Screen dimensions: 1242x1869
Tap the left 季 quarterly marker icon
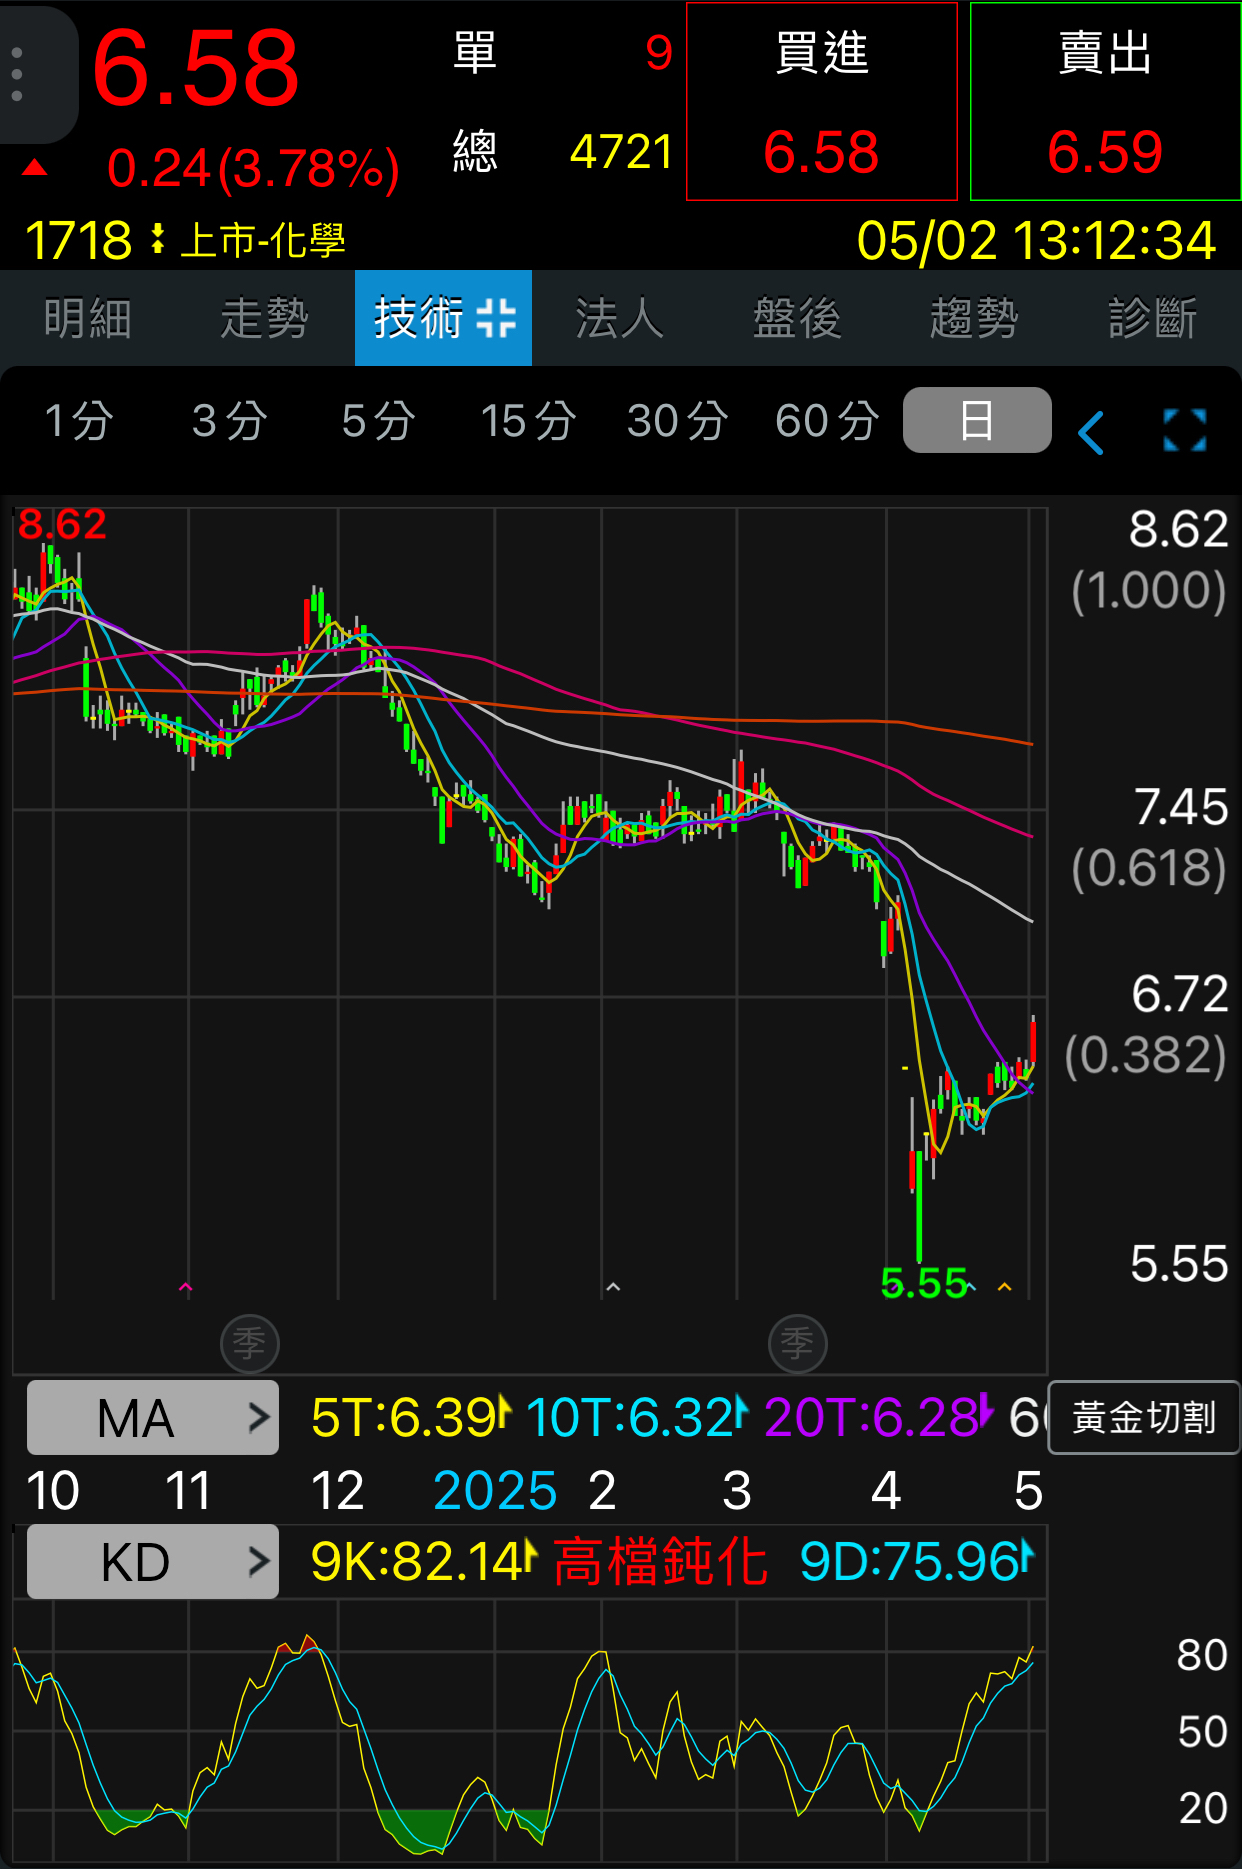[x=249, y=1343]
